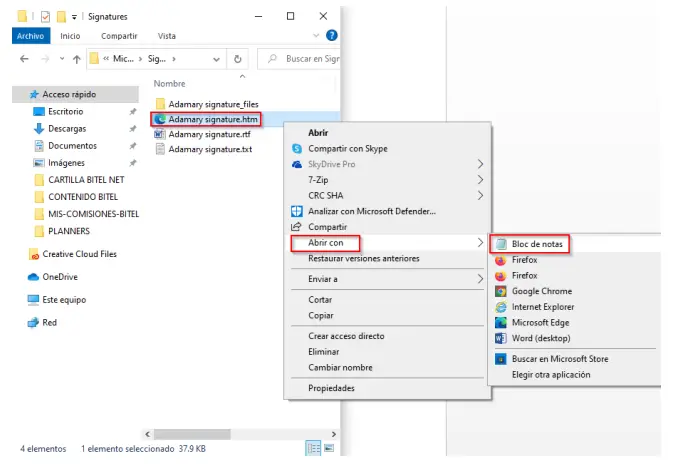Screen dimensions: 680x472
Task: Select Este equipo in navigation pane
Action: point(64,300)
